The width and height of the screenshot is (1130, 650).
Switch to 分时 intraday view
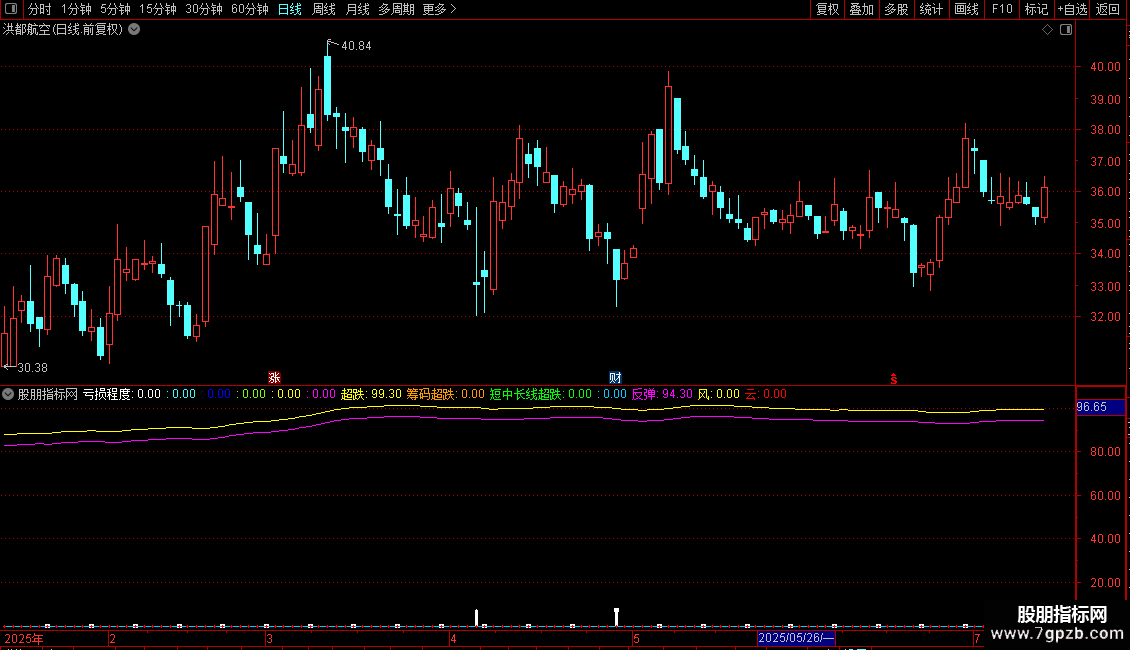tap(40, 9)
